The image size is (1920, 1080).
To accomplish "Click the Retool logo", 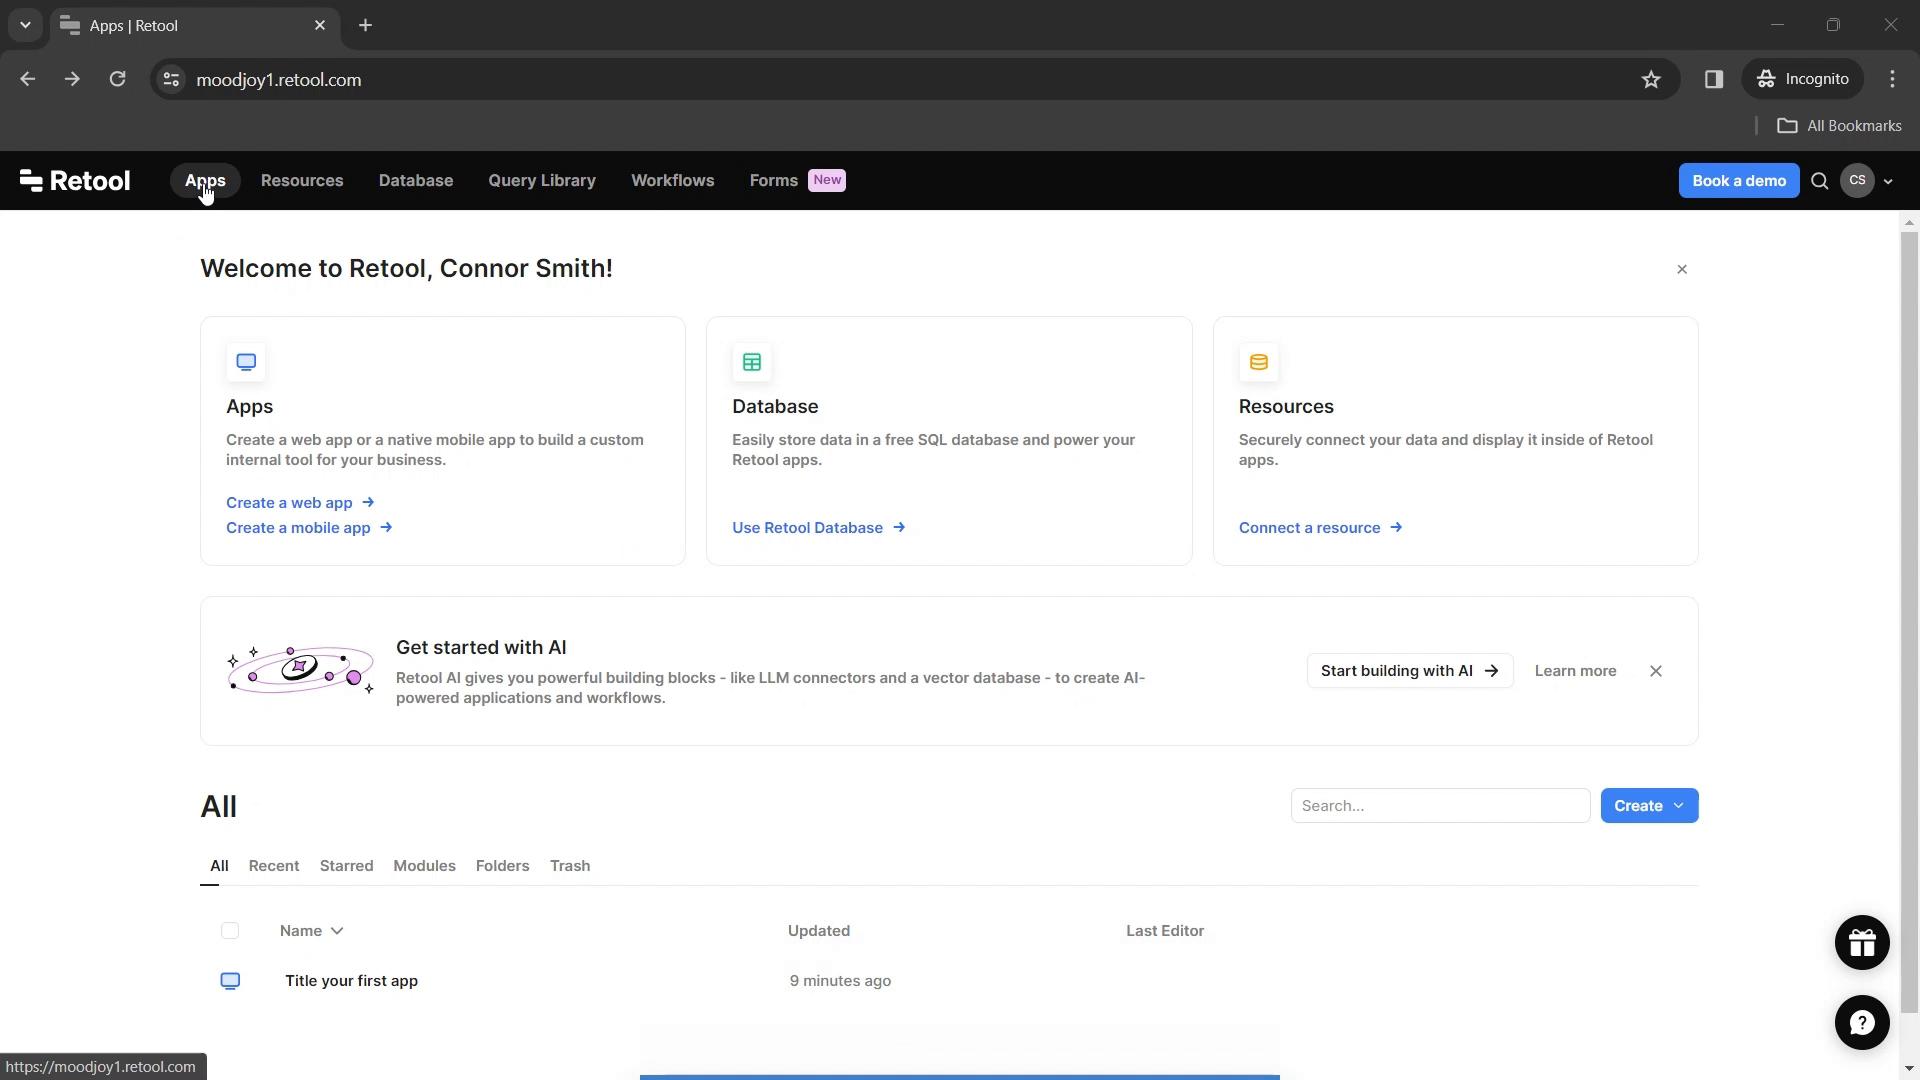I will tap(75, 181).
